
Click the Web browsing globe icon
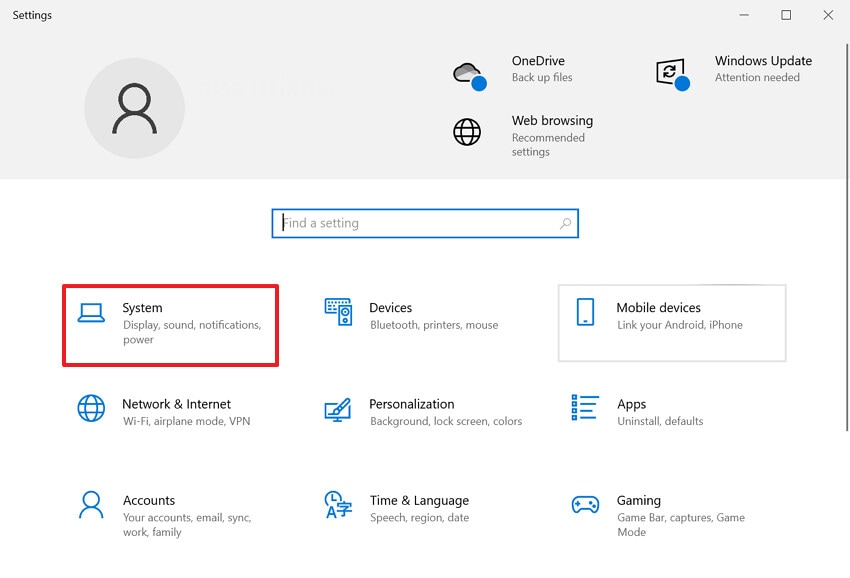pos(467,131)
